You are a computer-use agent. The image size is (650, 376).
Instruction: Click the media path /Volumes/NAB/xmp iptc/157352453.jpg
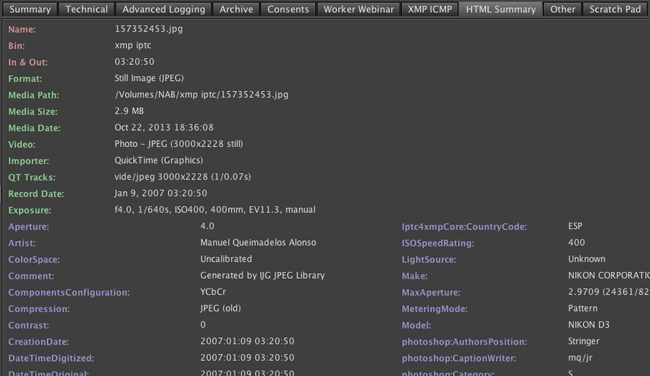[201, 95]
